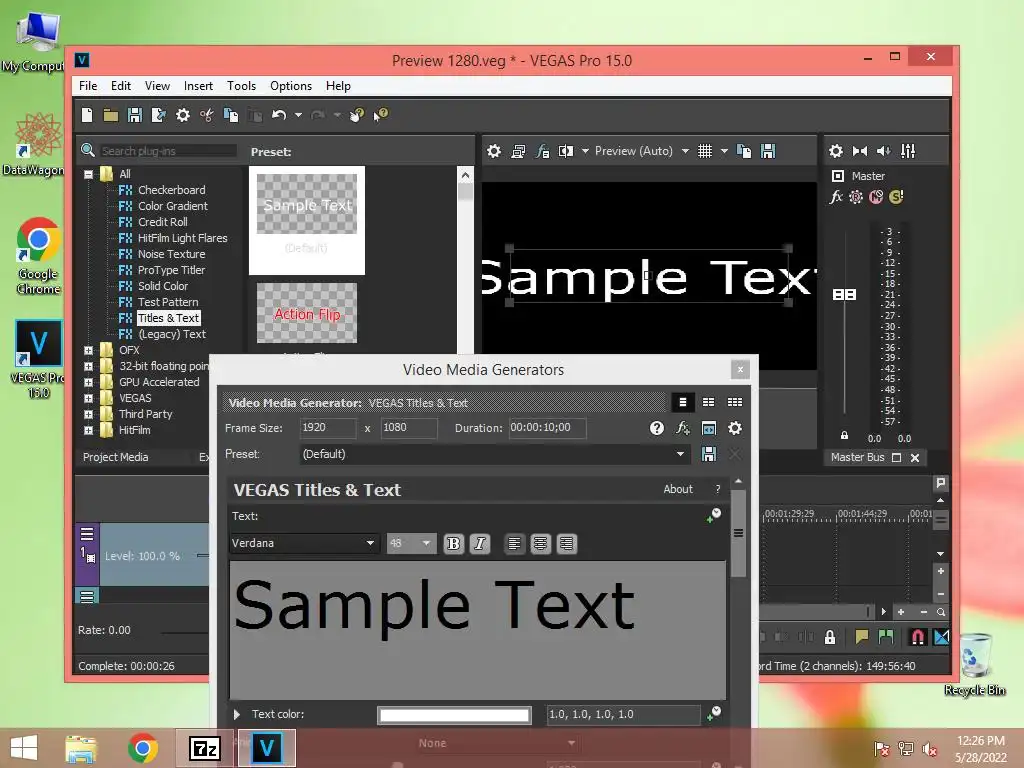1024x768 pixels.
Task: Click the Duration field 00:00:10;00
Action: point(547,428)
